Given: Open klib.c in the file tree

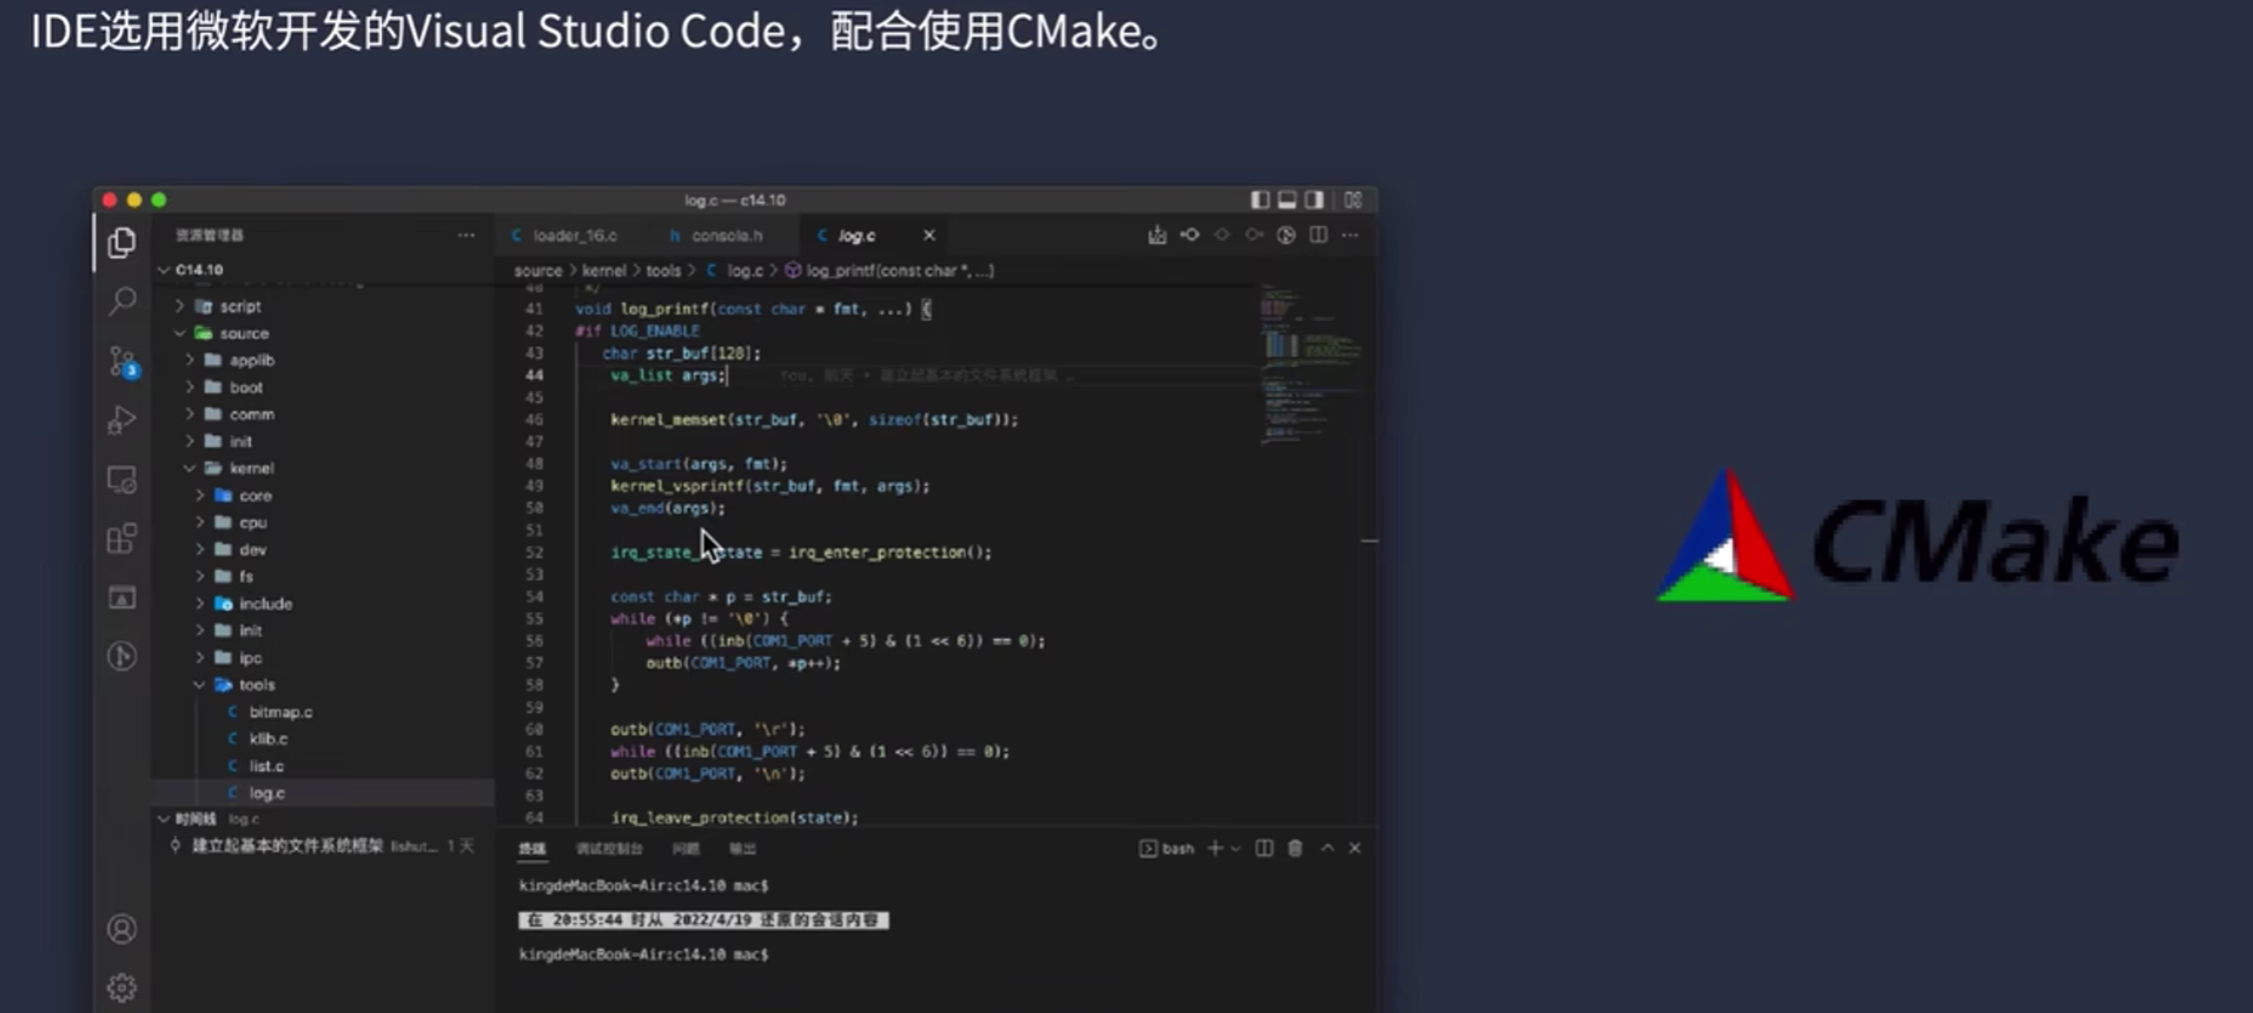Looking at the screenshot, I should 268,739.
